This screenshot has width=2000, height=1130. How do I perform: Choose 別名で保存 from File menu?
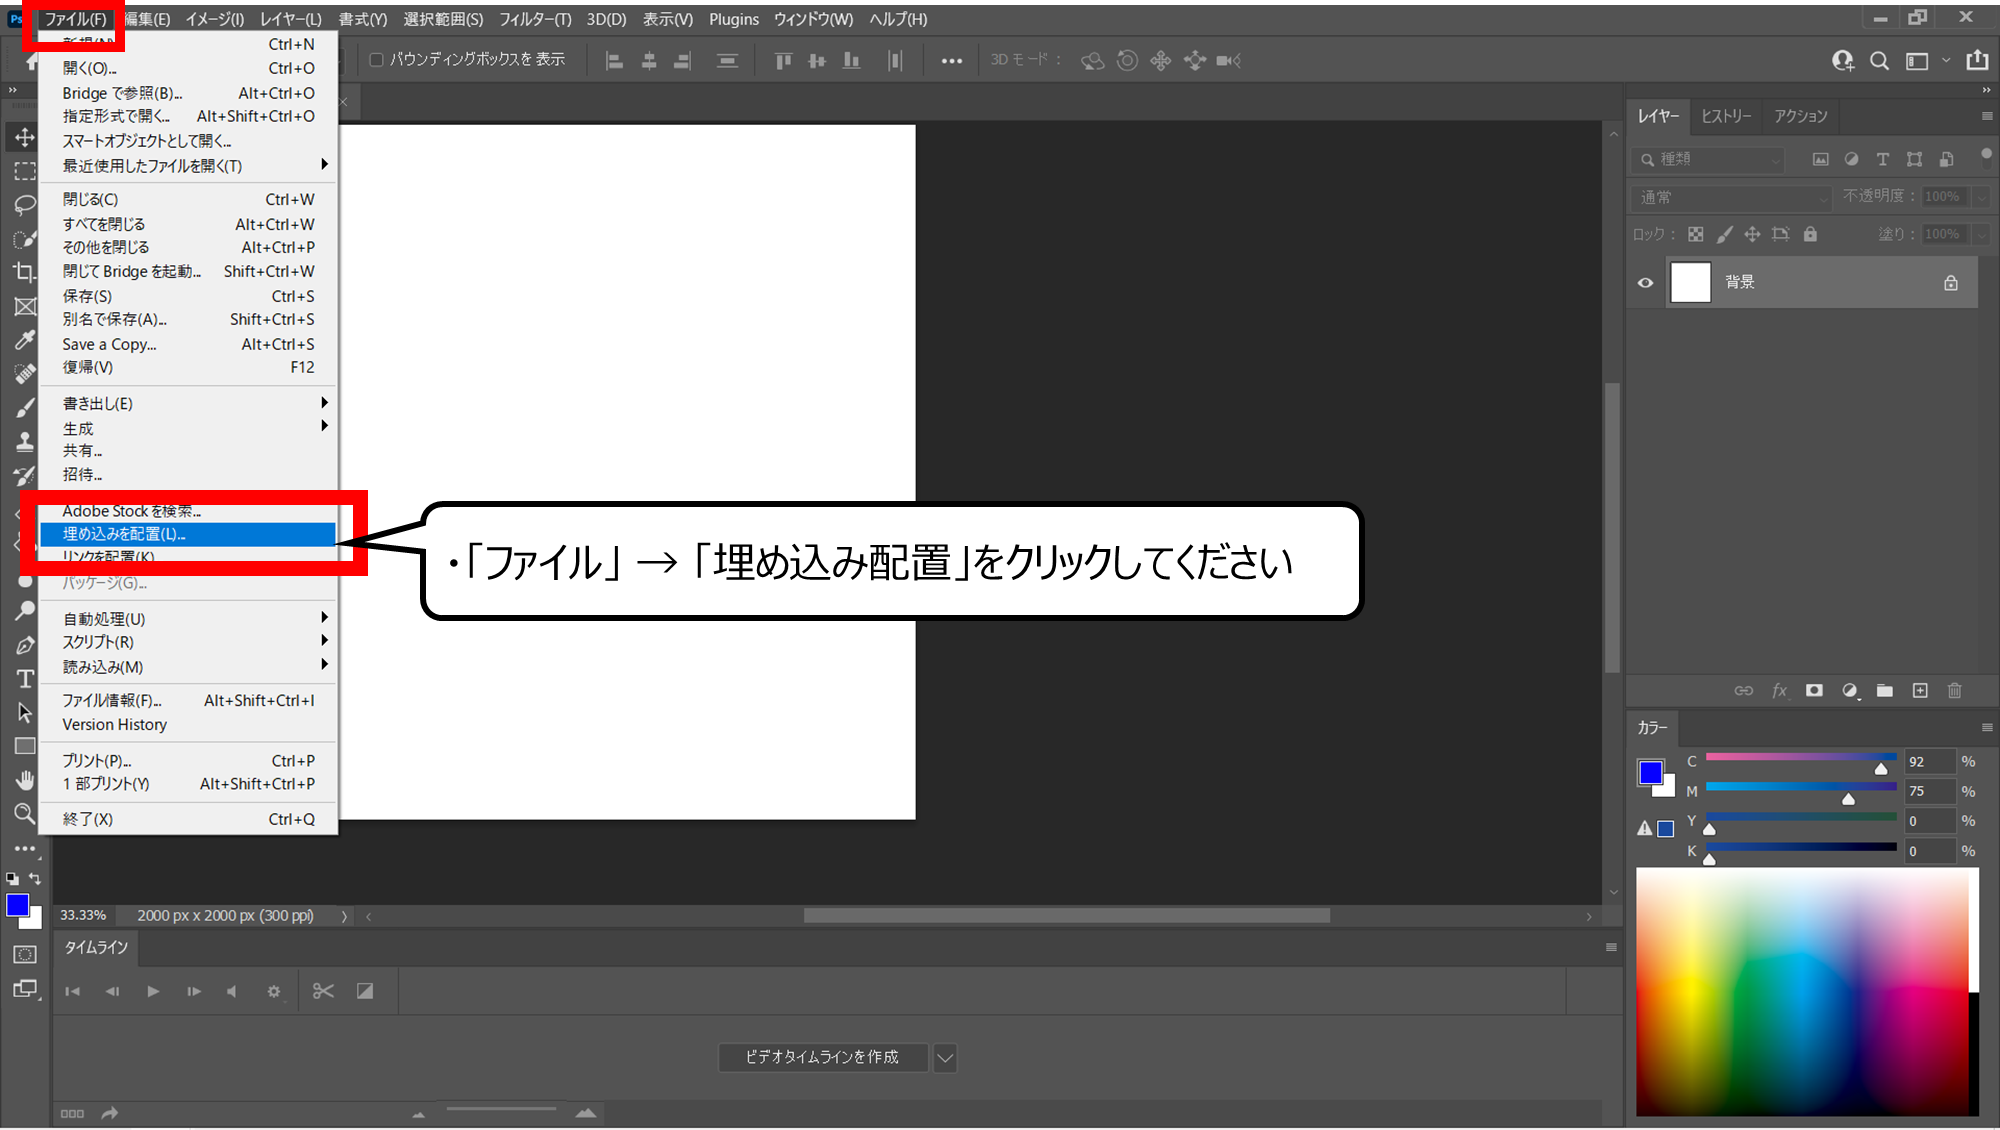click(188, 319)
